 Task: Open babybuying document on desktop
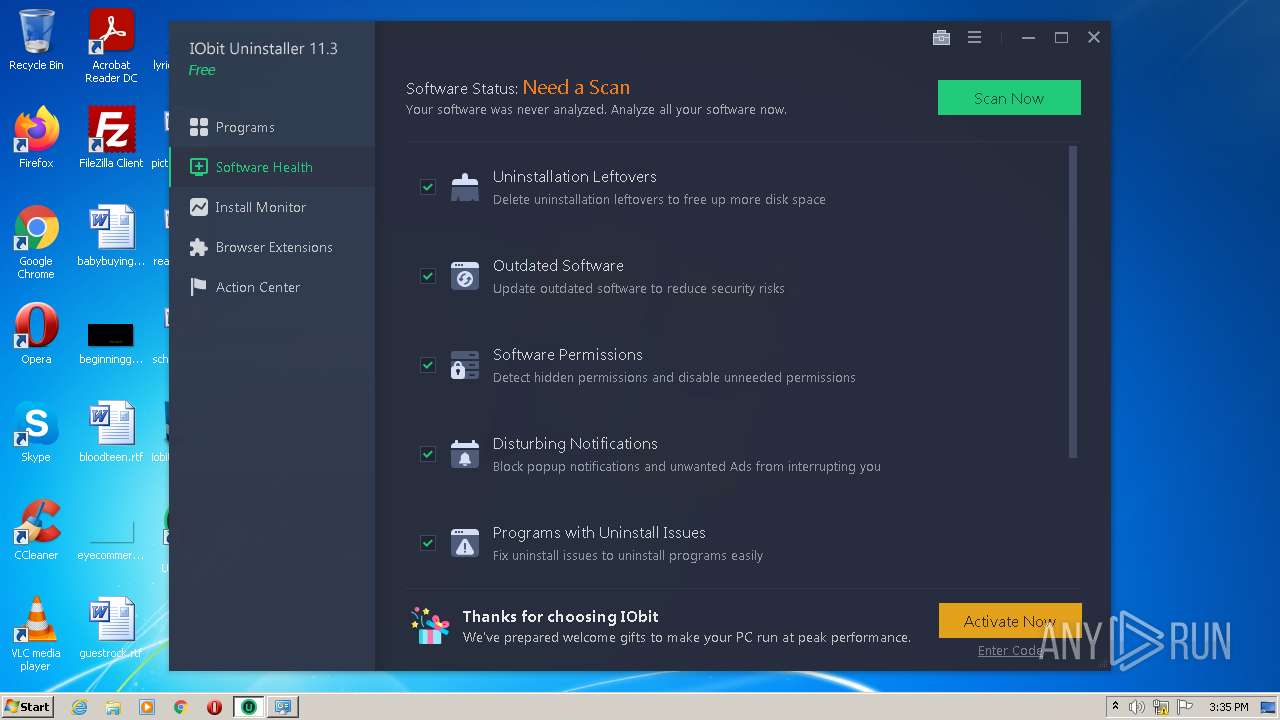[x=111, y=236]
